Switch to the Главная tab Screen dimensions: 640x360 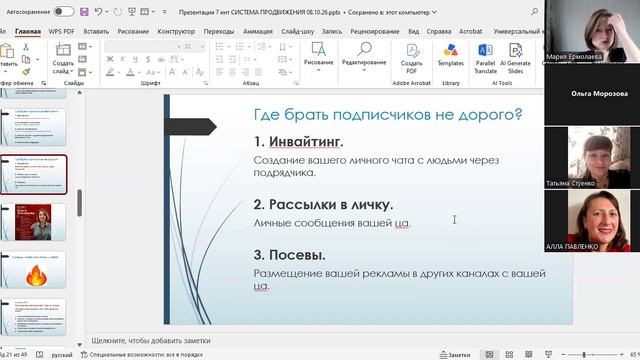click(x=28, y=31)
